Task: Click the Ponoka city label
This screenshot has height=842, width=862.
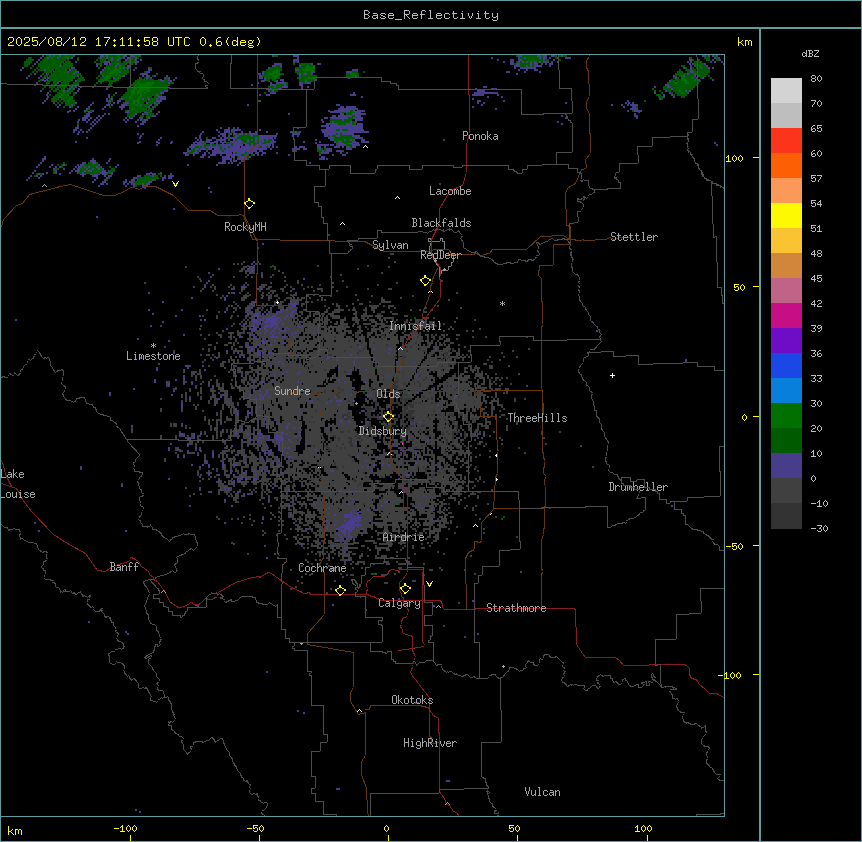Action: (480, 136)
